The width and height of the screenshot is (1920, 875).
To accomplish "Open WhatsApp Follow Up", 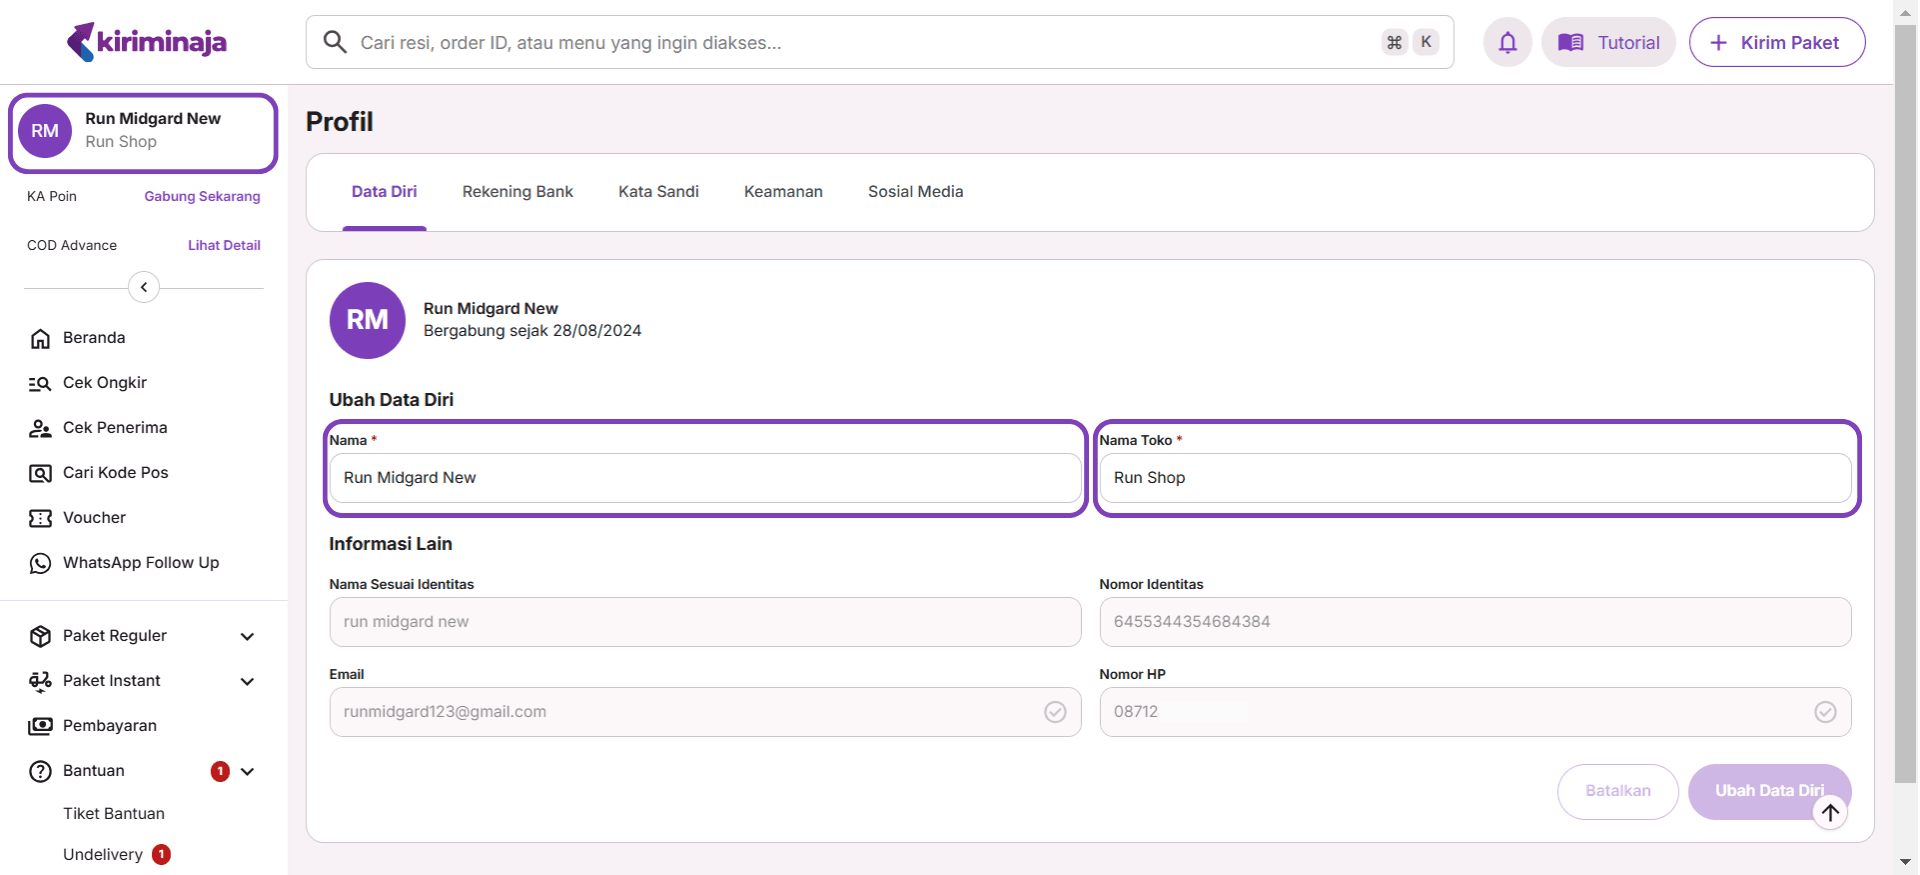I will 140,563.
